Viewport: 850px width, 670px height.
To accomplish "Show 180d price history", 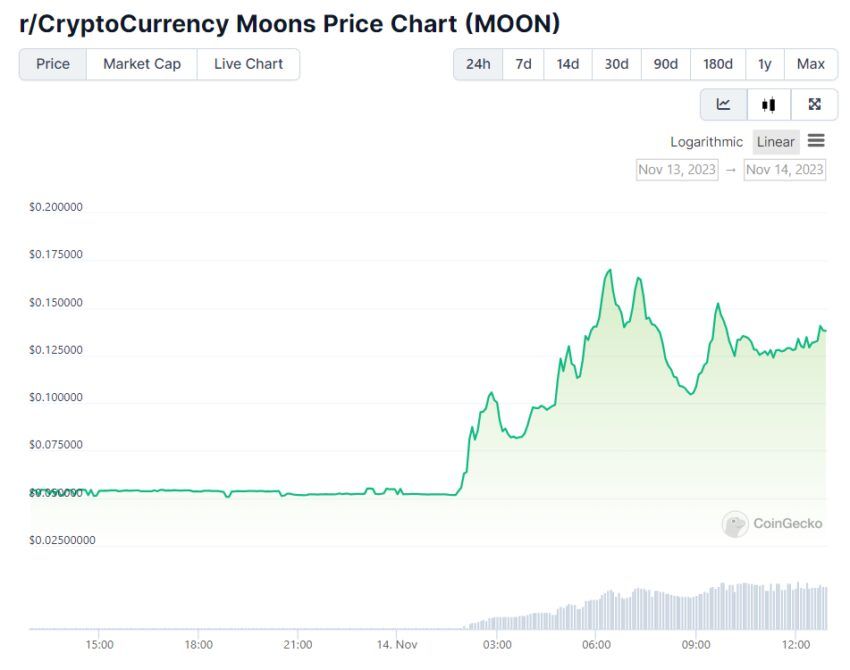I will point(718,64).
